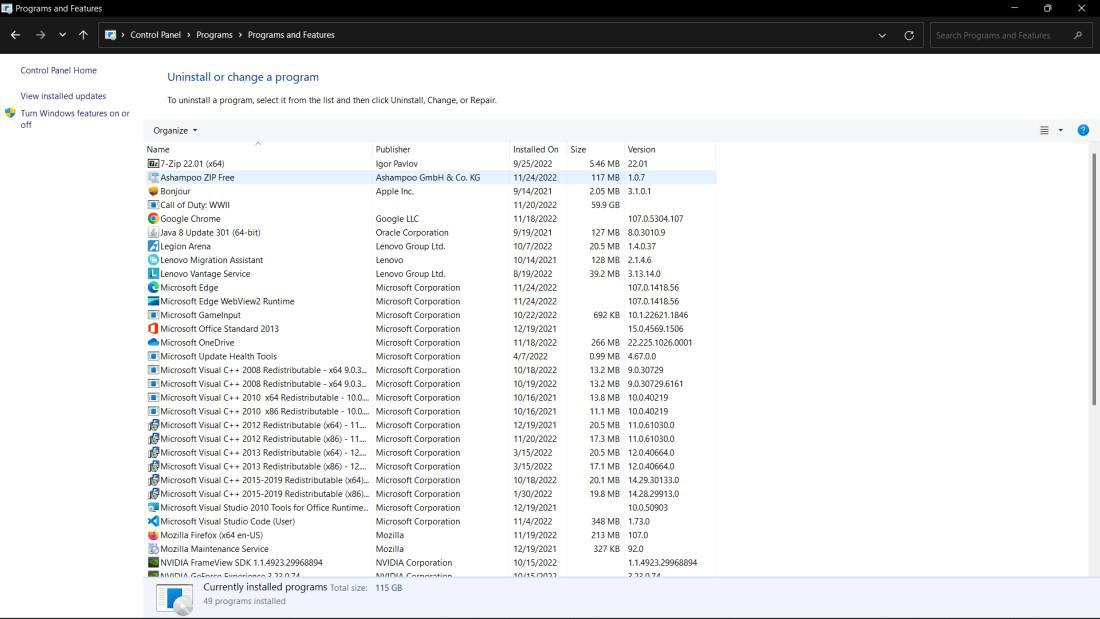This screenshot has height=619, width=1100.
Task: Click the Java 8 Update 301 icon
Action: click(x=153, y=232)
